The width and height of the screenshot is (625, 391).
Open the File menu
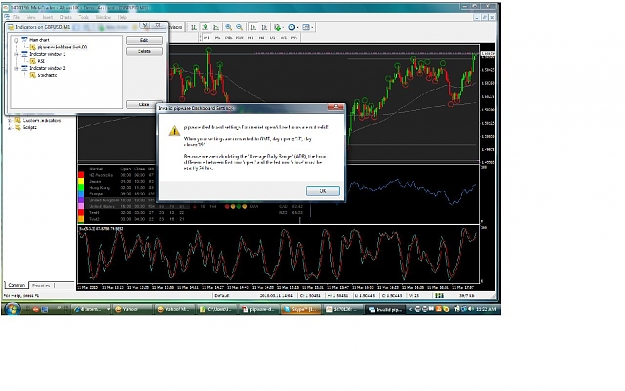click(x=16, y=17)
